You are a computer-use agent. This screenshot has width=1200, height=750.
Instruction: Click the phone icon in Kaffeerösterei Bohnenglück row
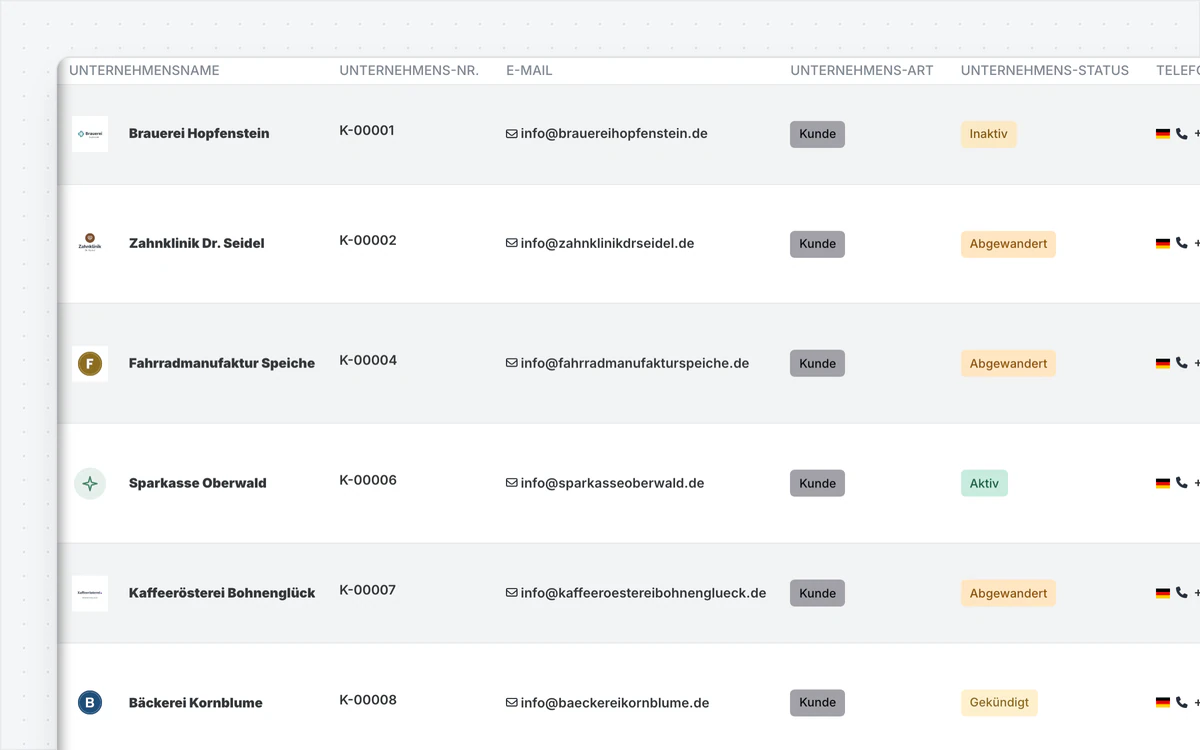[1182, 594]
